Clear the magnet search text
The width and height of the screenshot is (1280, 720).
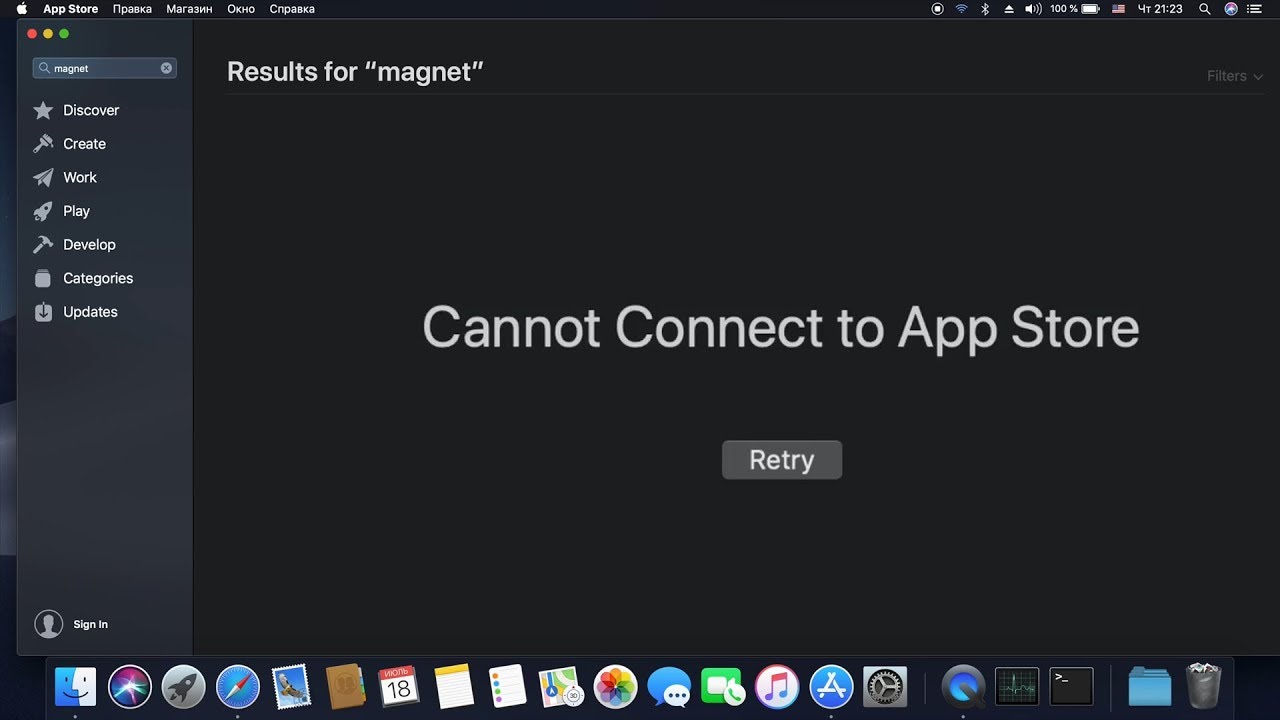[166, 68]
